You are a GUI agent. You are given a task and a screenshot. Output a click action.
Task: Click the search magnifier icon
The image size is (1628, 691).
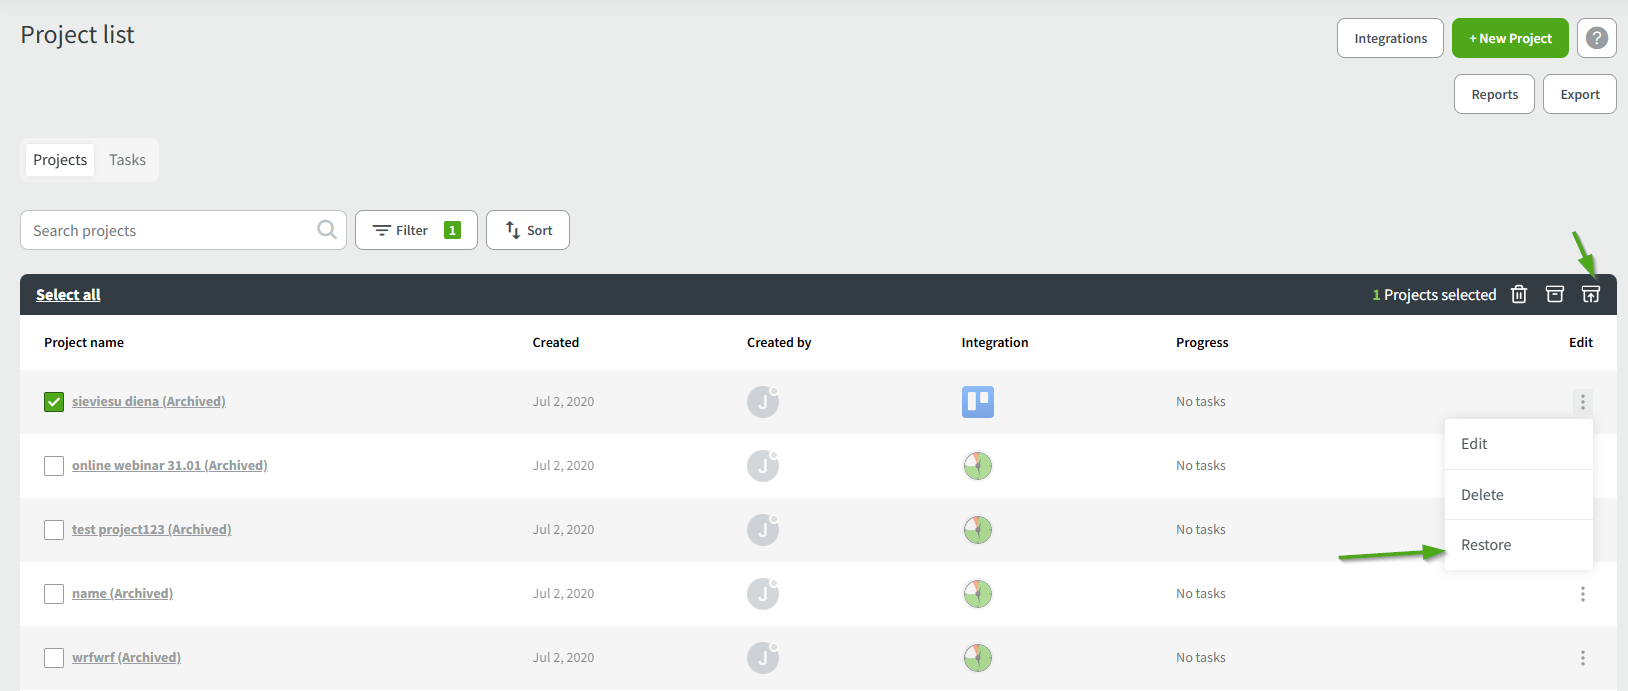(x=326, y=230)
